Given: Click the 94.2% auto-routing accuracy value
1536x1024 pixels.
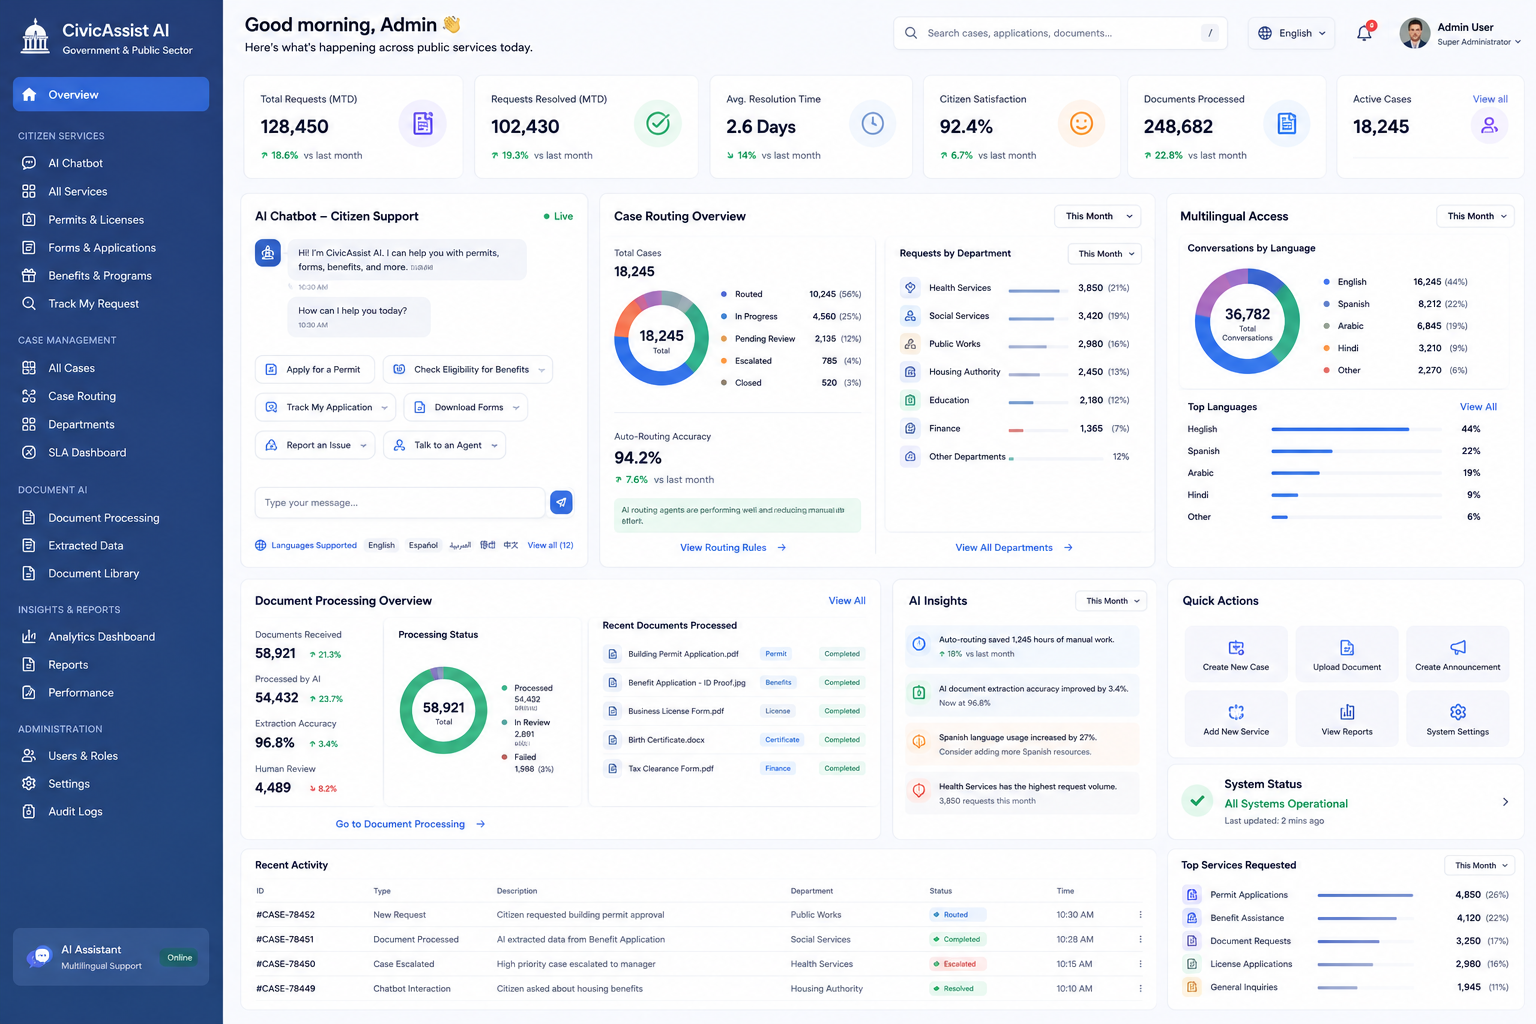Looking at the screenshot, I should [638, 458].
